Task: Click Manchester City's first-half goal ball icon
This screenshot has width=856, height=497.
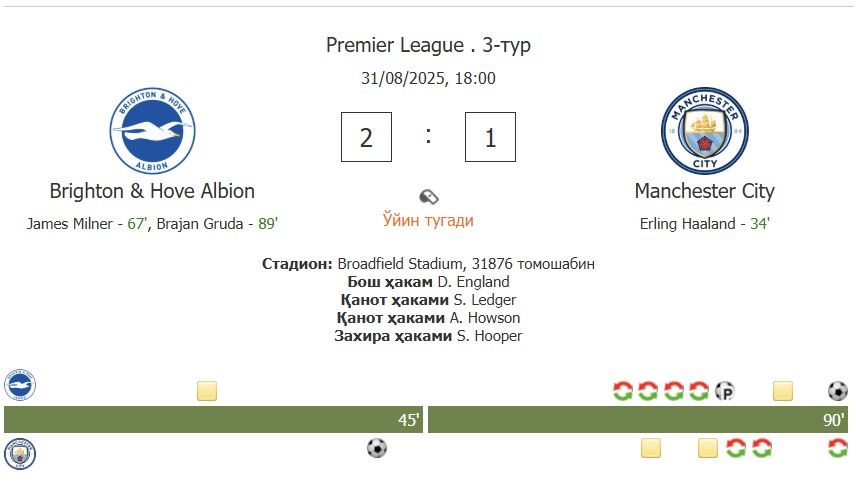Action: [x=377, y=448]
